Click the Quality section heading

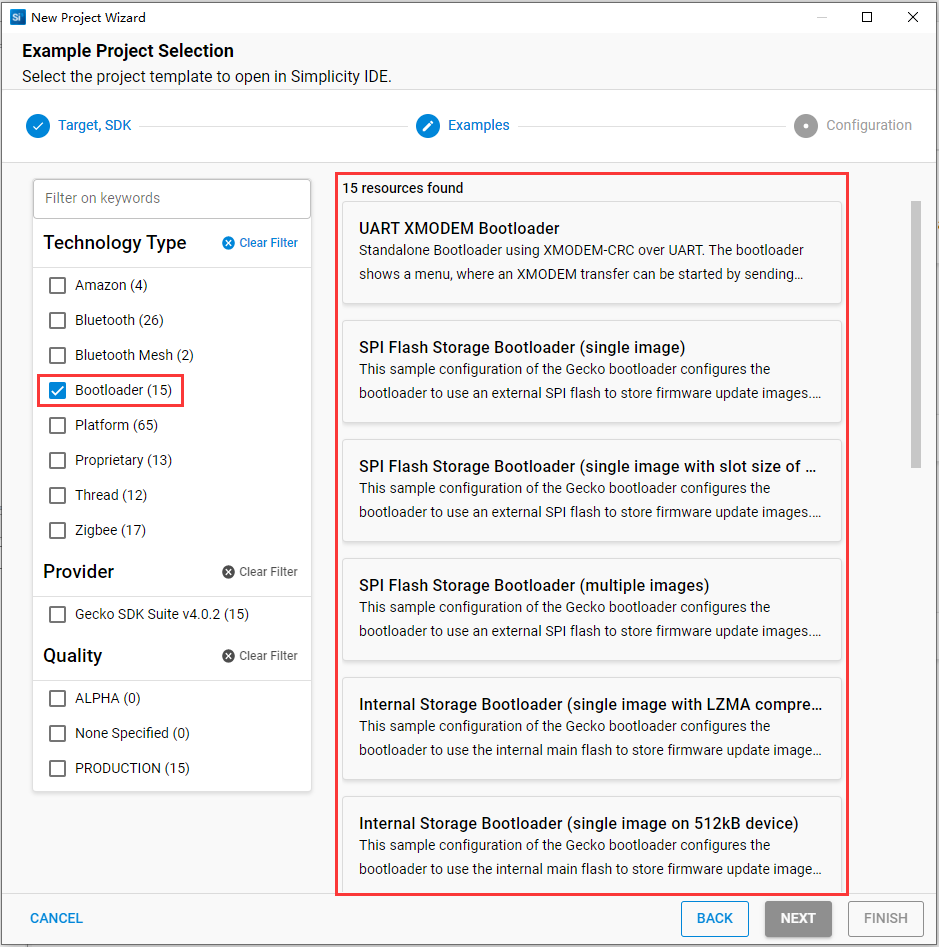72,656
